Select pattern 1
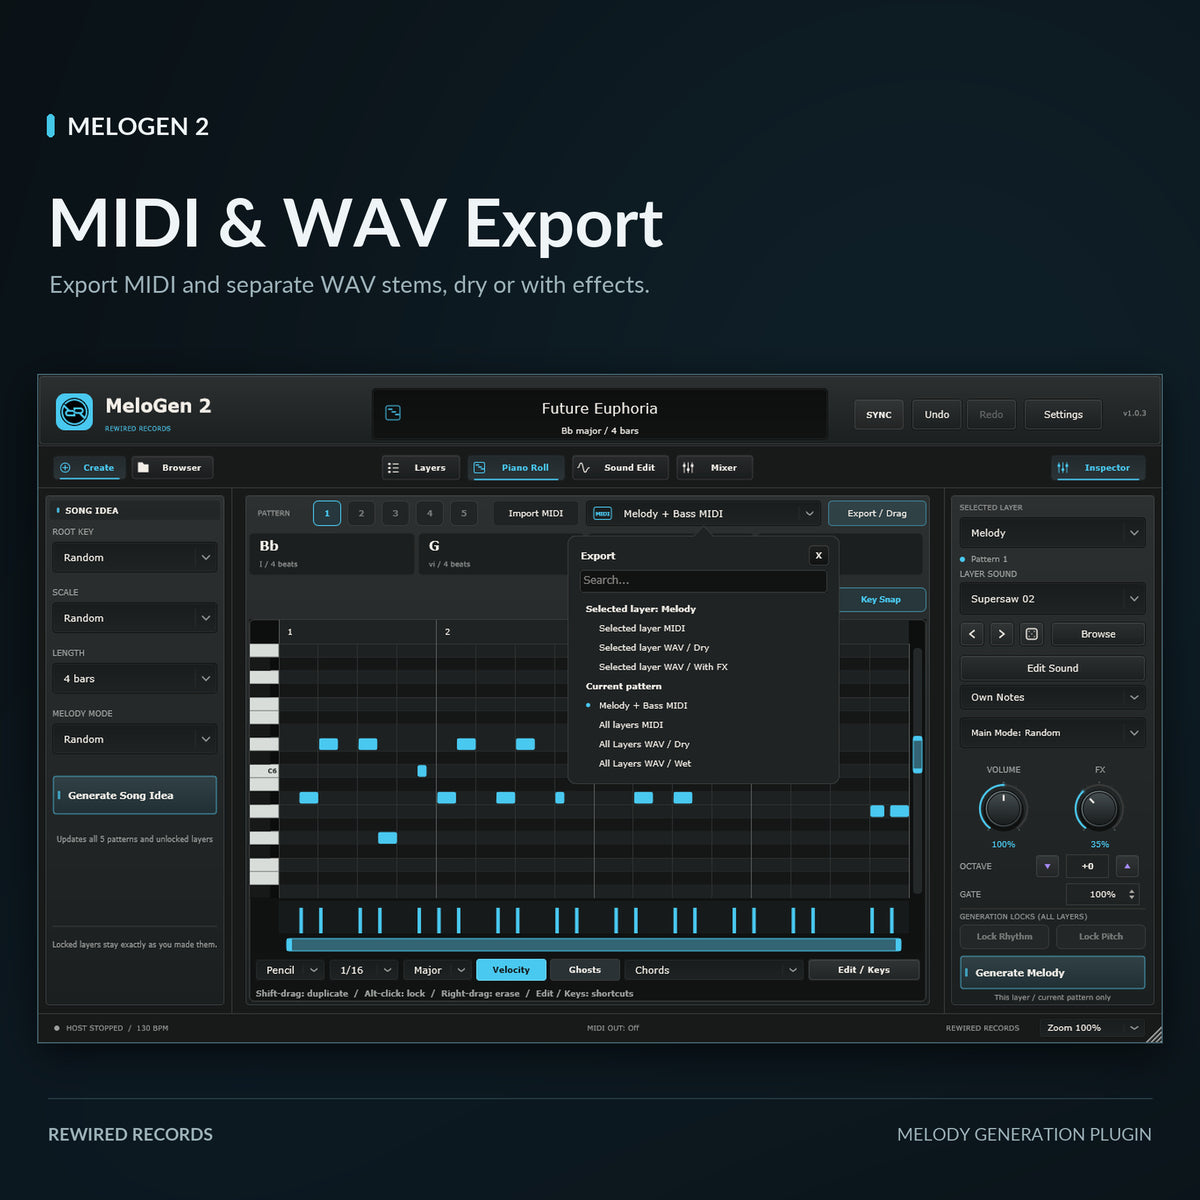Viewport: 1200px width, 1200px height. [327, 513]
